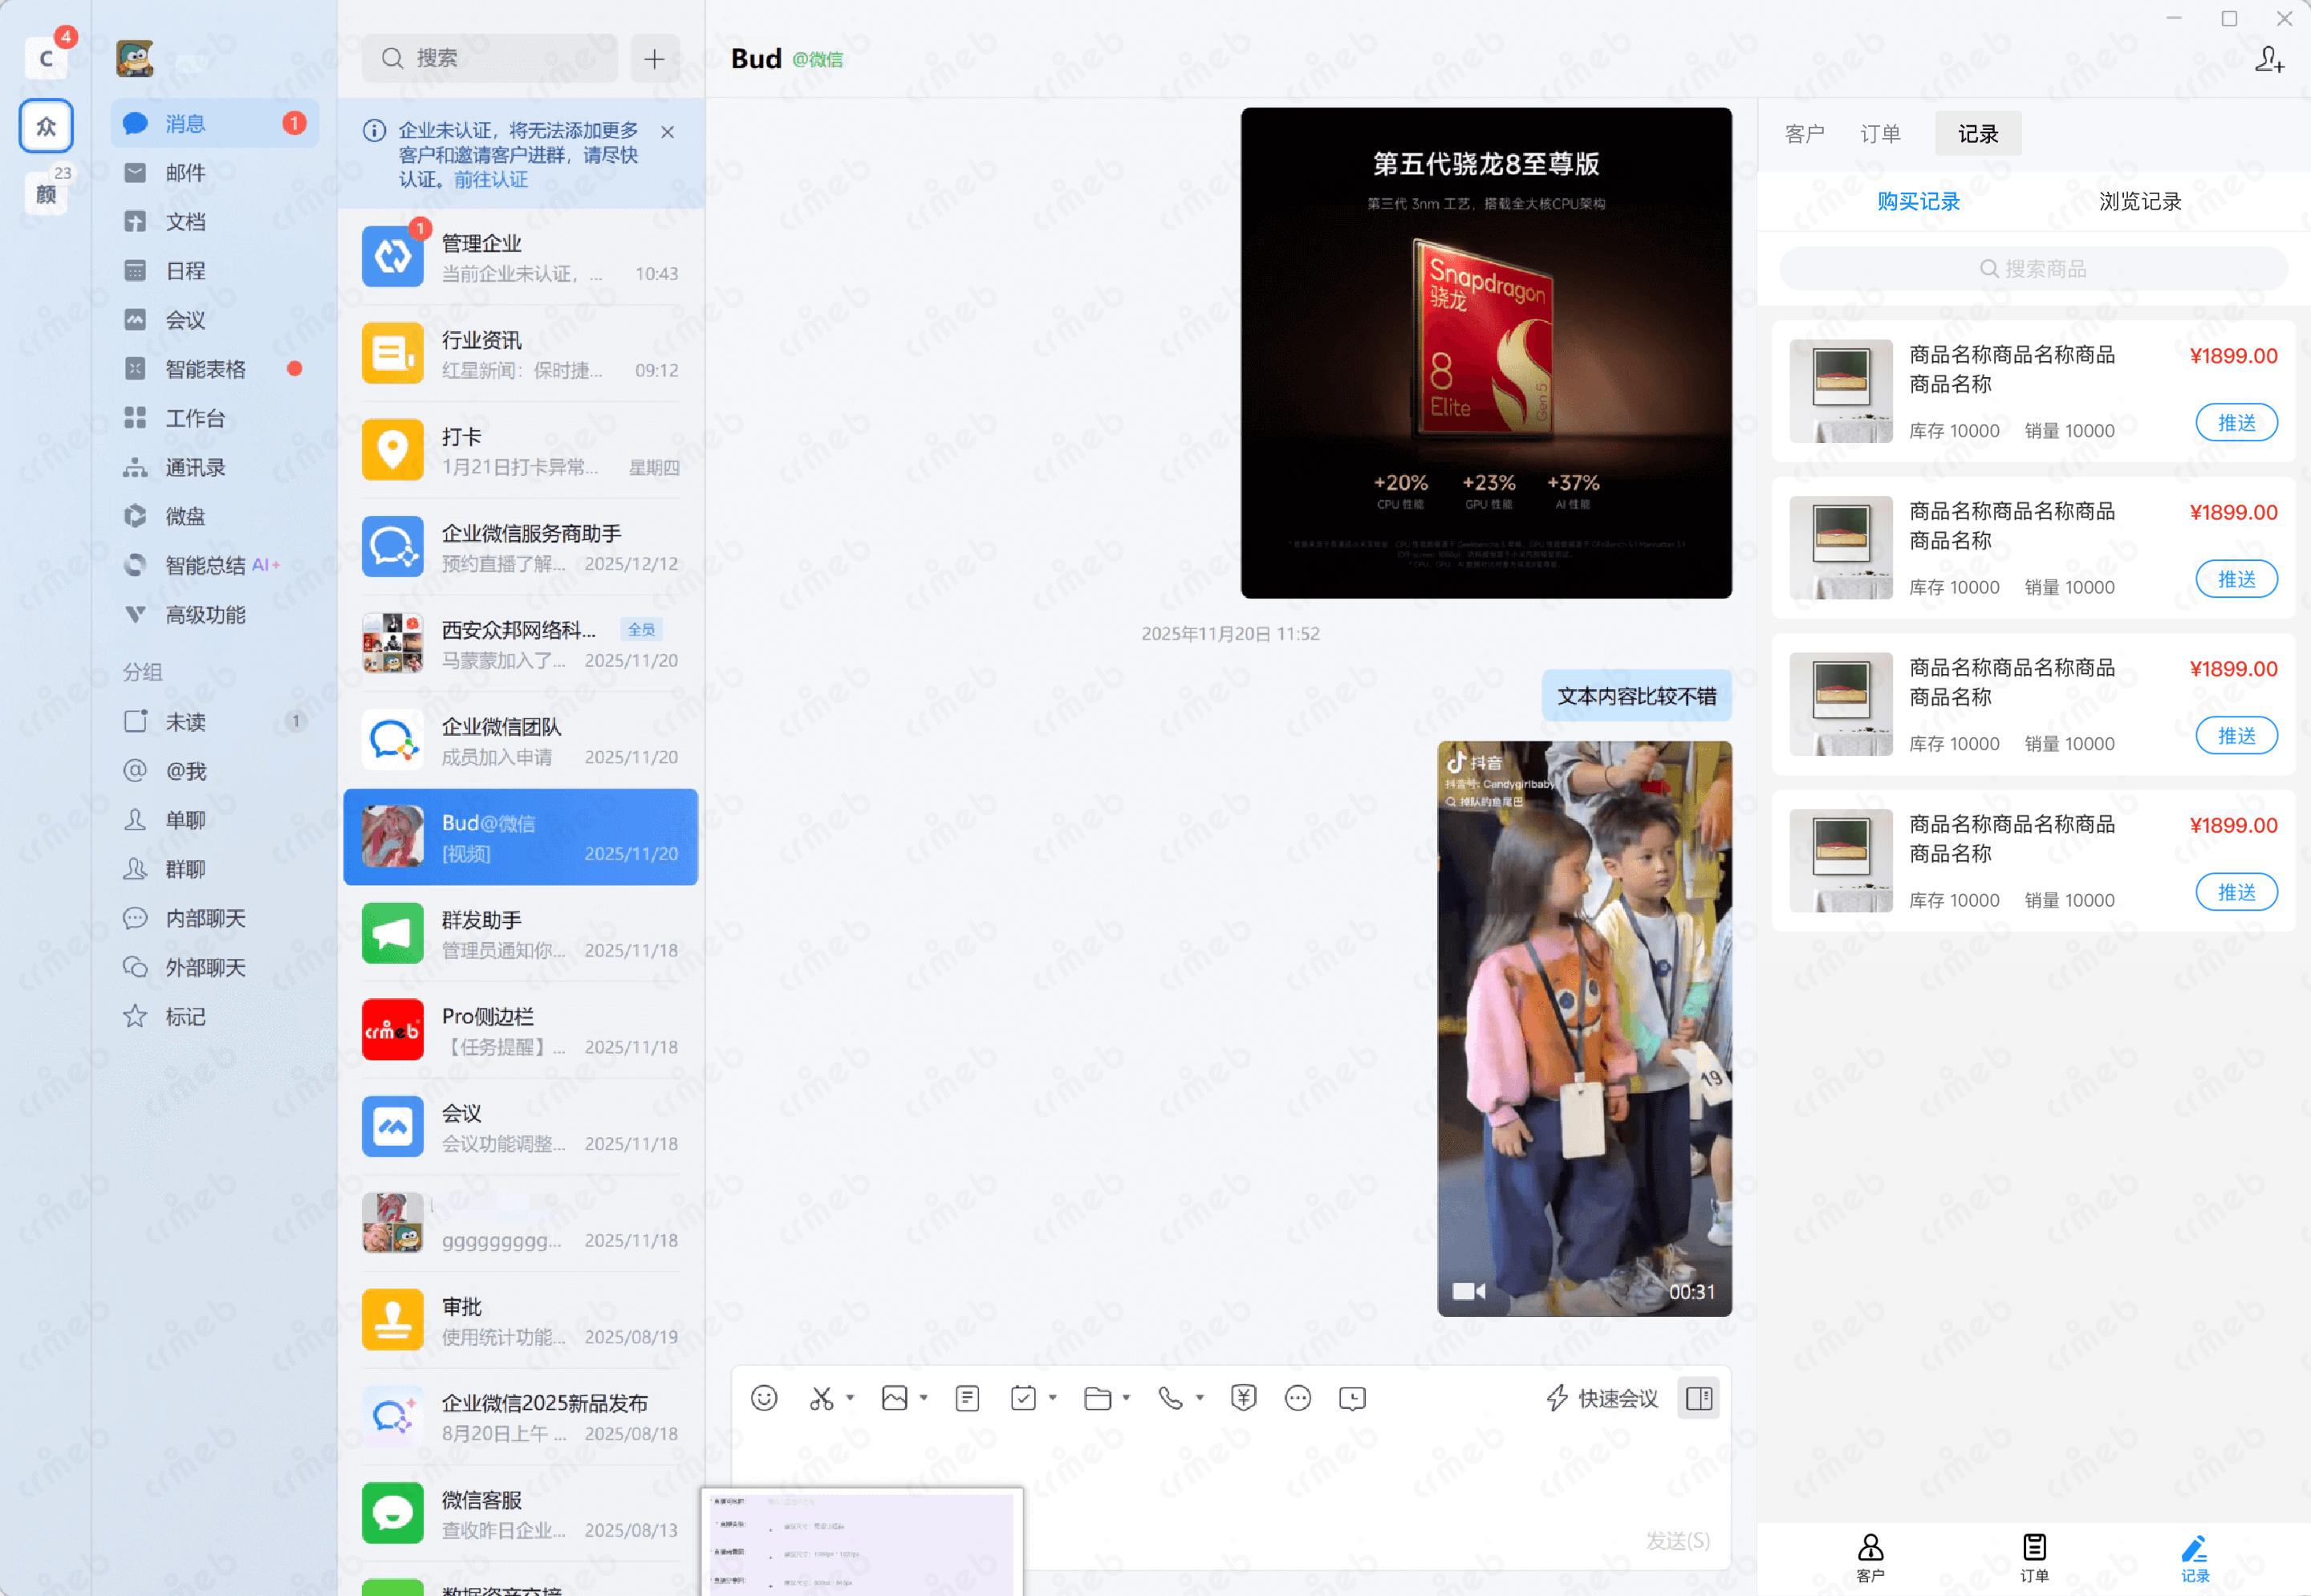Click the document collection icon in toolbar
This screenshot has height=1596, width=2311.
(967, 1398)
